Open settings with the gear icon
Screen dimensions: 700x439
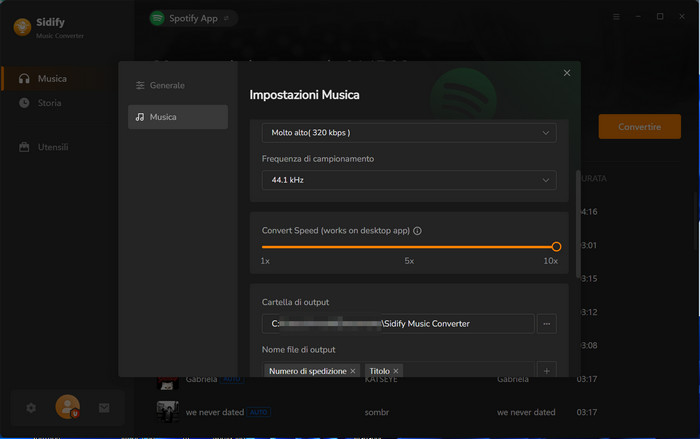pos(31,408)
